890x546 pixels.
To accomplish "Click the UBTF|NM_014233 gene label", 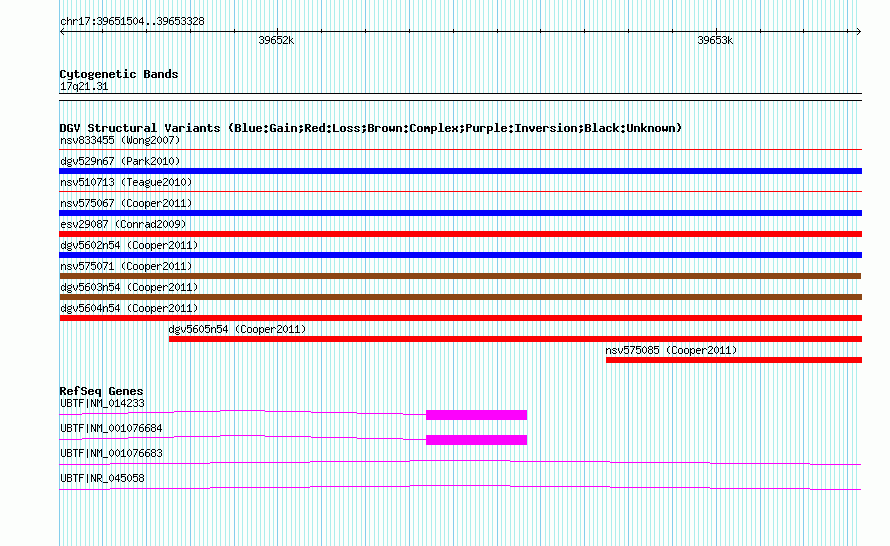I will coord(102,404).
